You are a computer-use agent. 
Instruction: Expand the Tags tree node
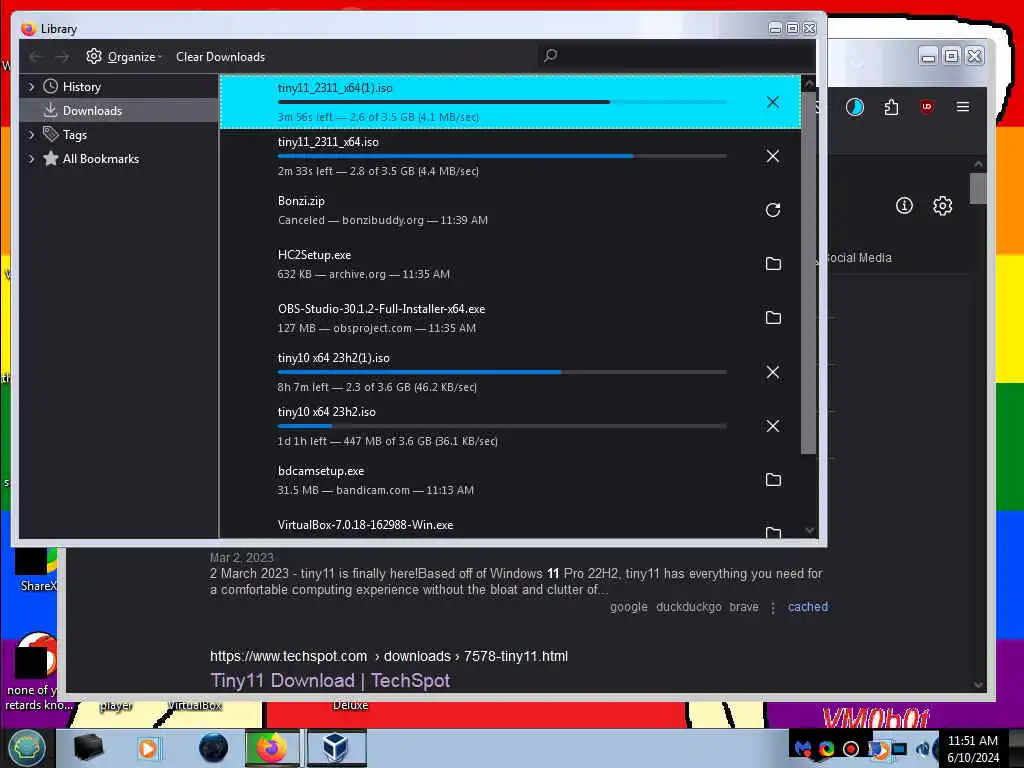tap(31, 135)
